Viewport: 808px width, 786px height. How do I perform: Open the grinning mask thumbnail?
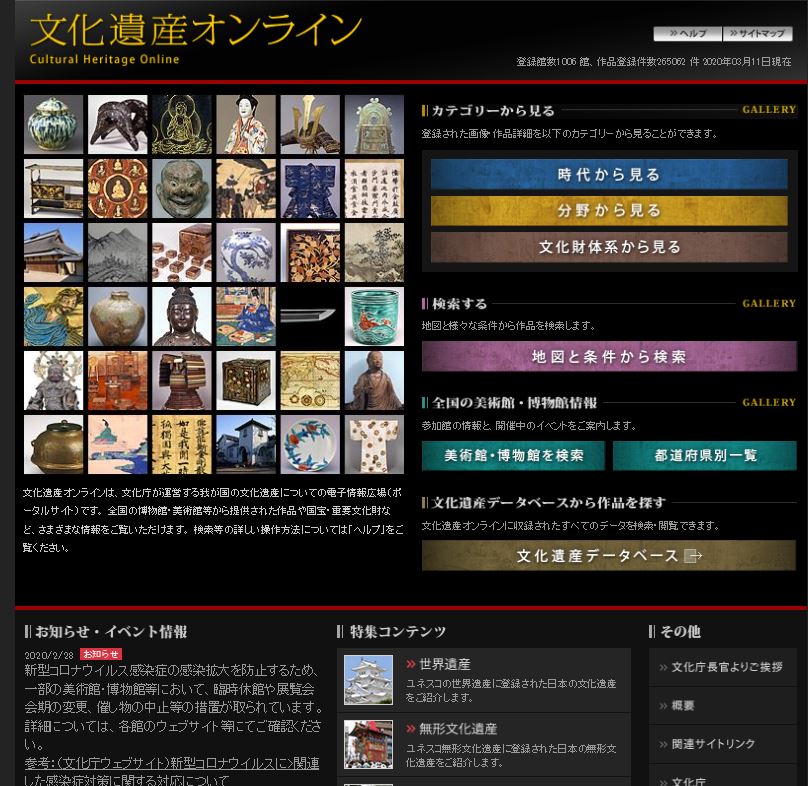(x=182, y=189)
